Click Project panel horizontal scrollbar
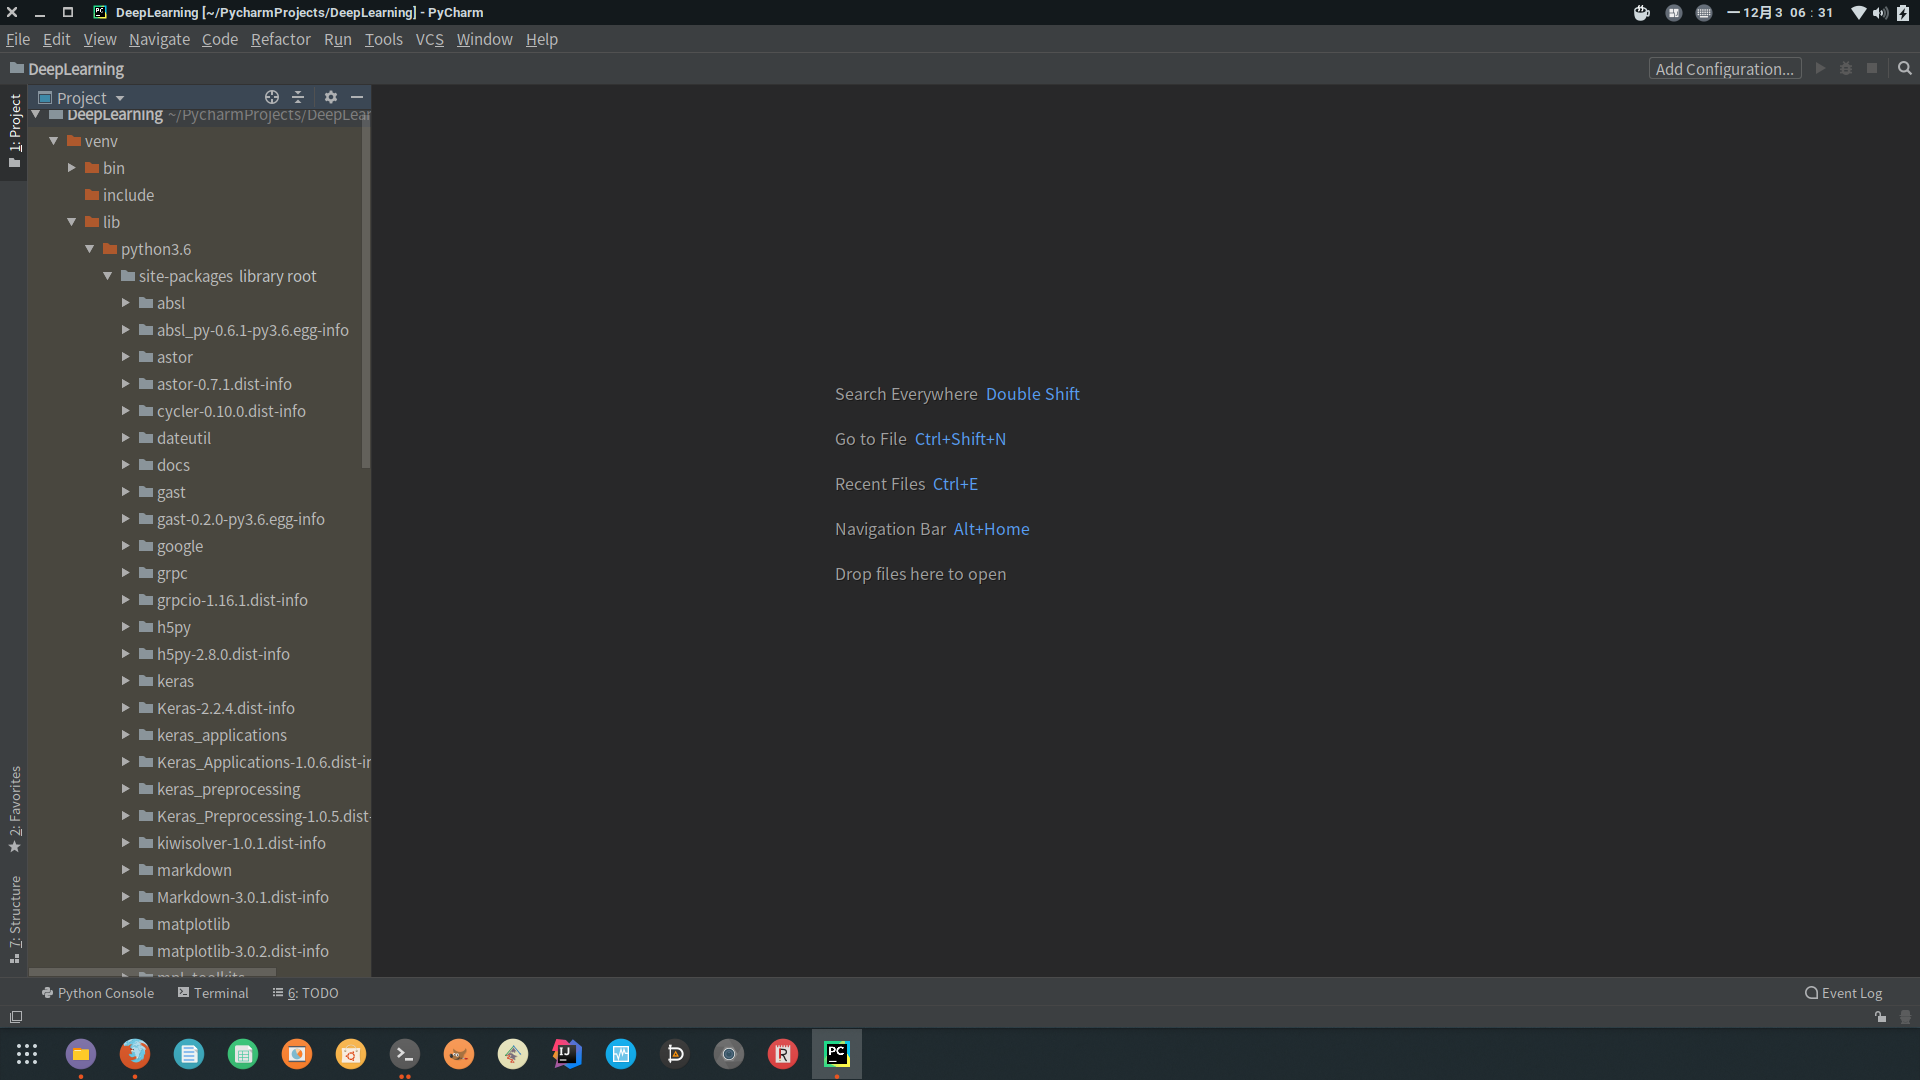Screen dimensions: 1920x1080 coord(152,971)
